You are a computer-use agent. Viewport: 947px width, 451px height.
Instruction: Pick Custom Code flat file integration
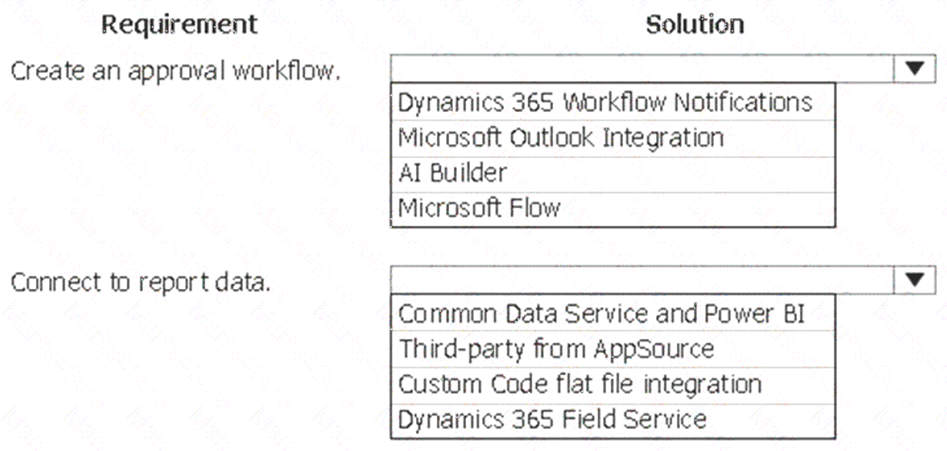(x=613, y=384)
